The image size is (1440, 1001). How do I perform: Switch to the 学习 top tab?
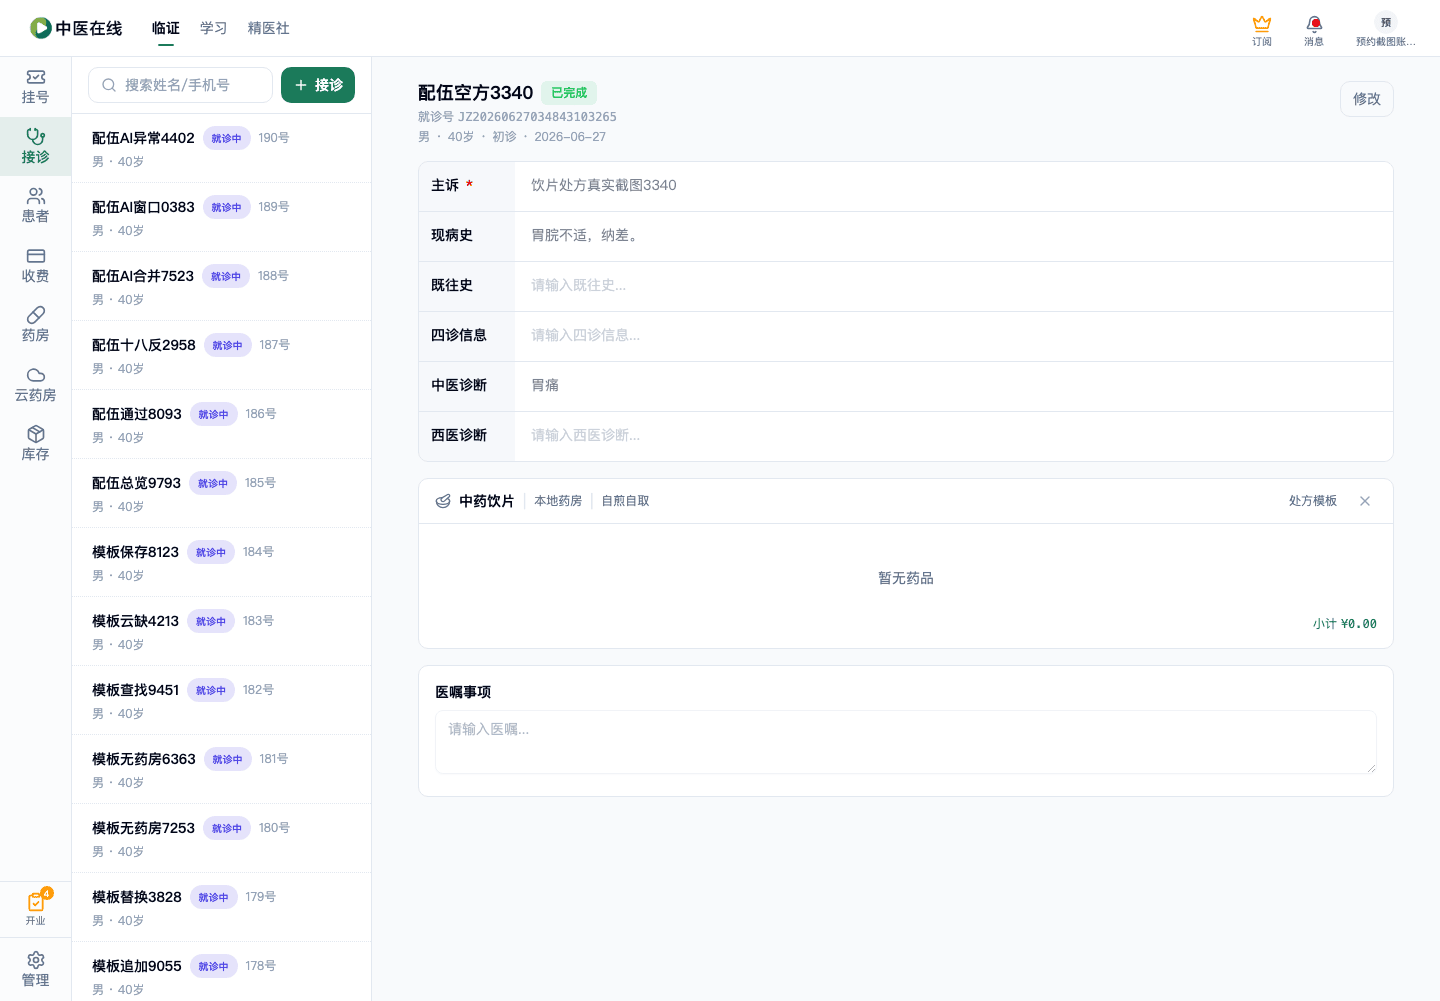214,28
